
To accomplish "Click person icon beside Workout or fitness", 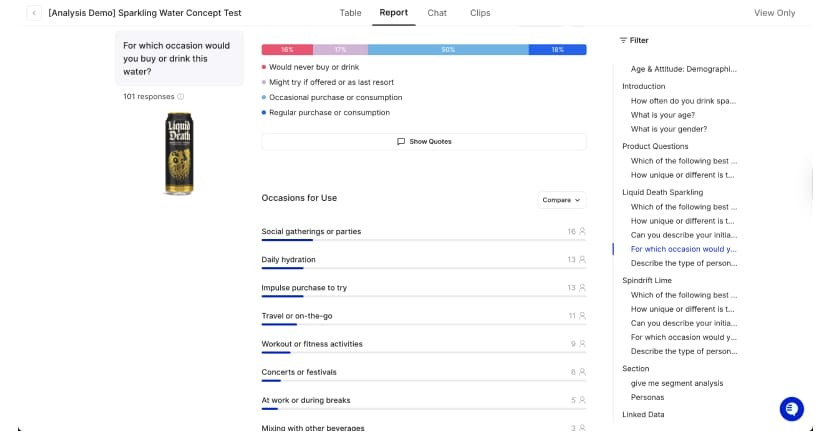I will 582,343.
